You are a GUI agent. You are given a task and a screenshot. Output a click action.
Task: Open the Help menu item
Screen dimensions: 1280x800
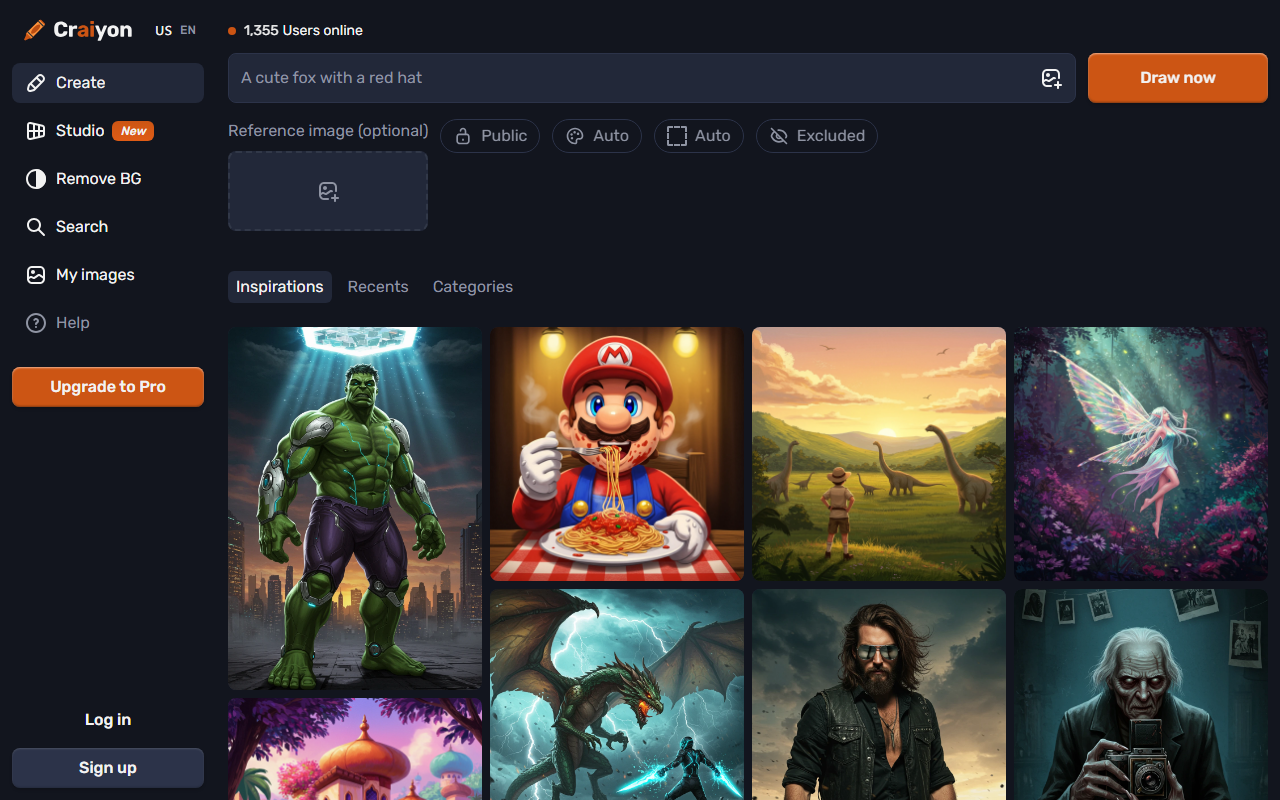pos(108,323)
